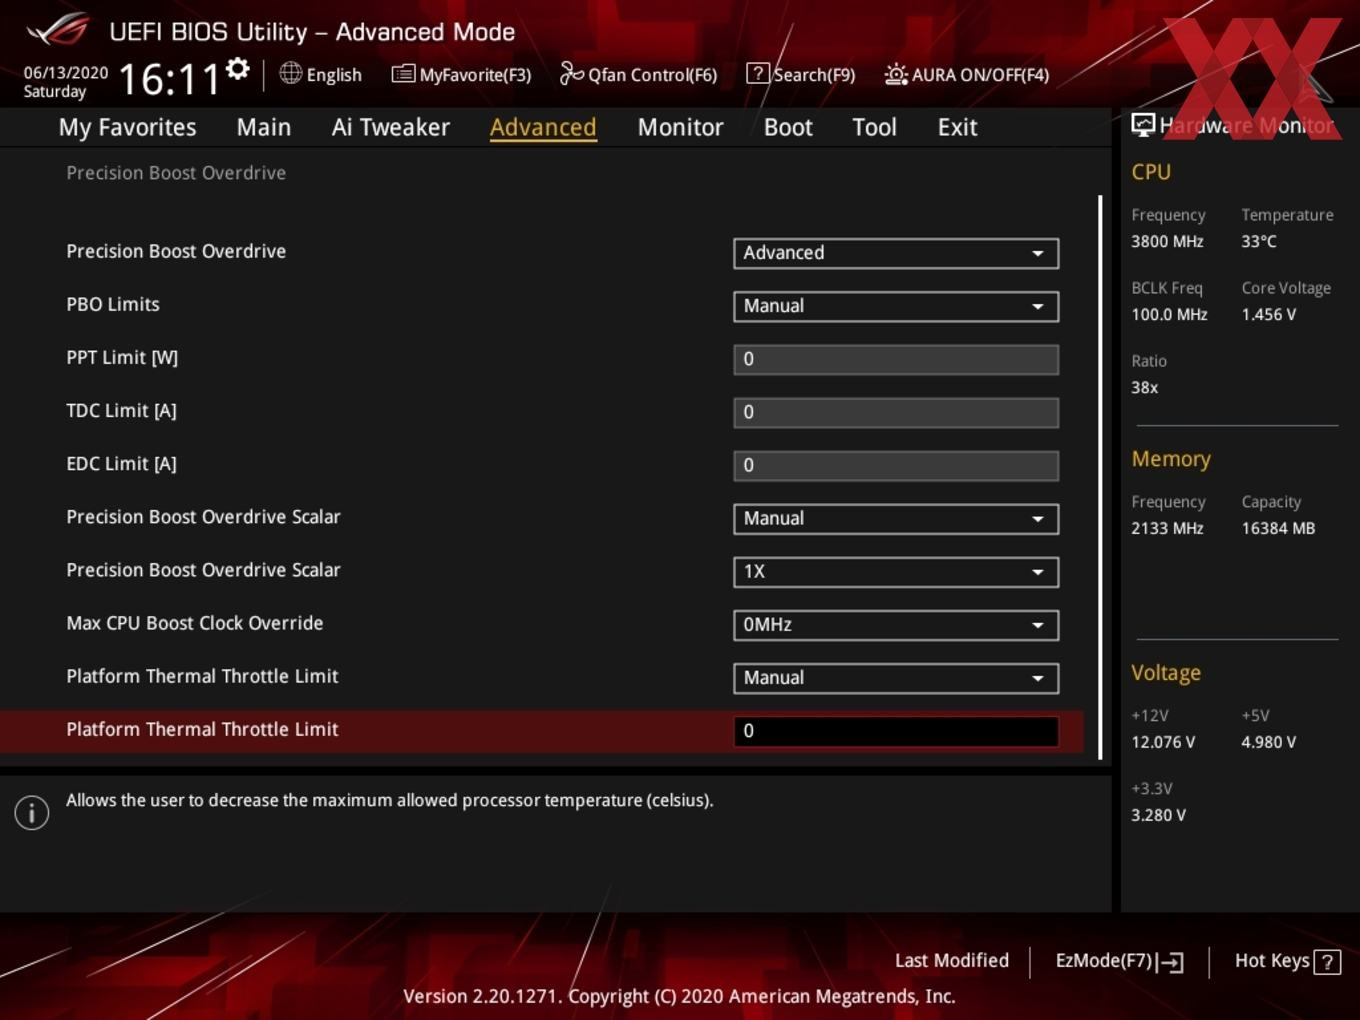Screen dimensions: 1360x1020
Task: Click Ratio value 38x
Action: pyautogui.click(x=1145, y=387)
